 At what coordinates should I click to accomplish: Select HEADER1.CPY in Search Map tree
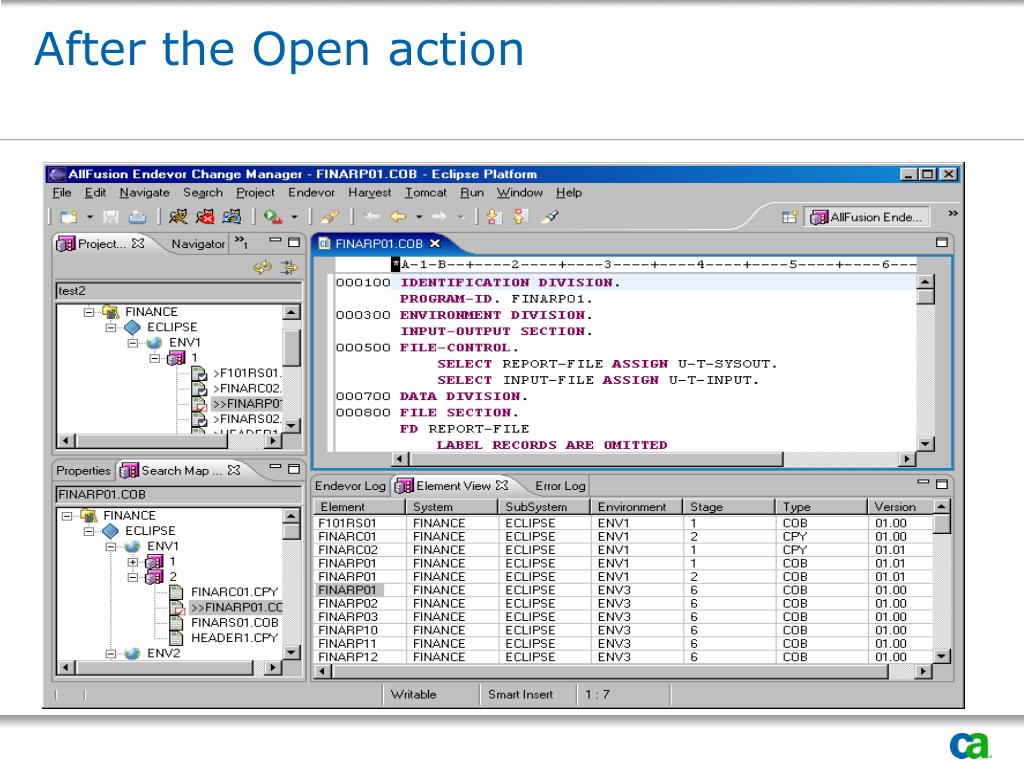pyautogui.click(x=234, y=638)
